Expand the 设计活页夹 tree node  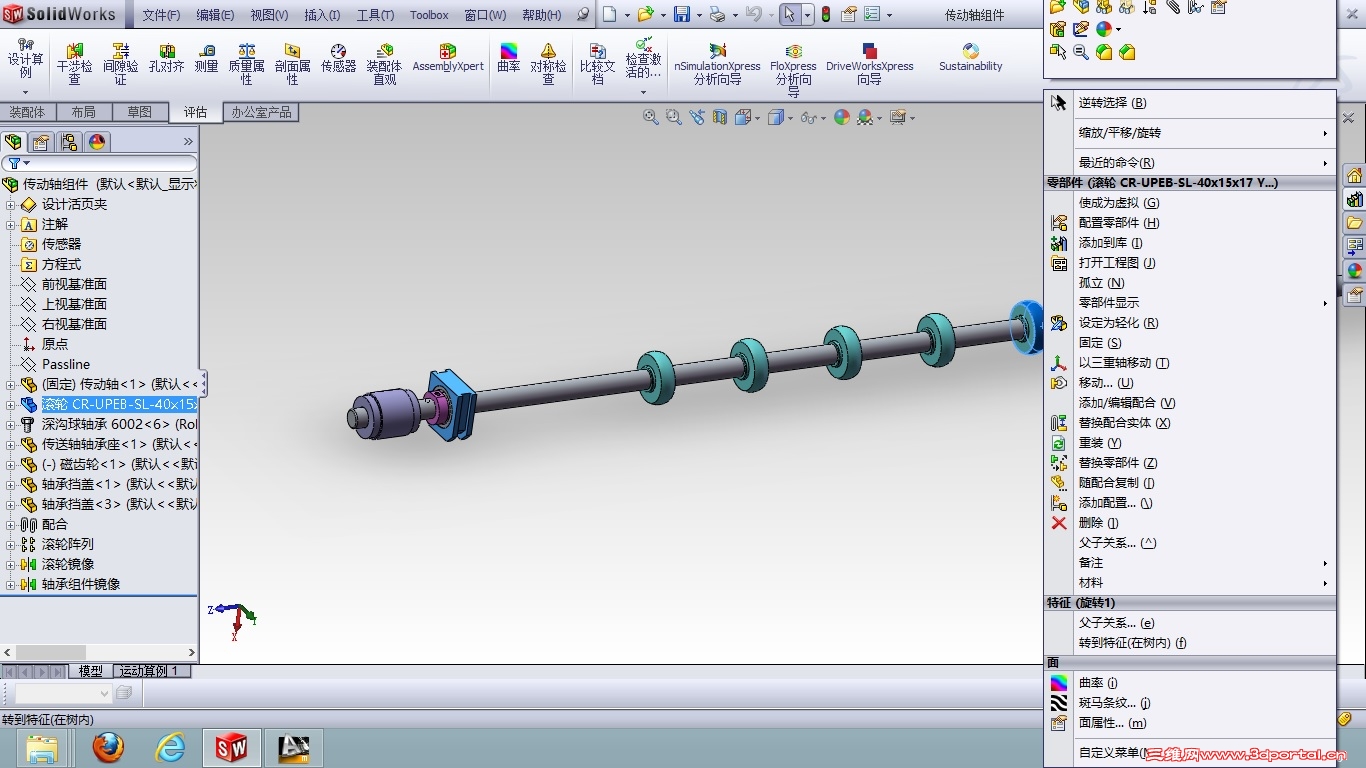point(11,204)
